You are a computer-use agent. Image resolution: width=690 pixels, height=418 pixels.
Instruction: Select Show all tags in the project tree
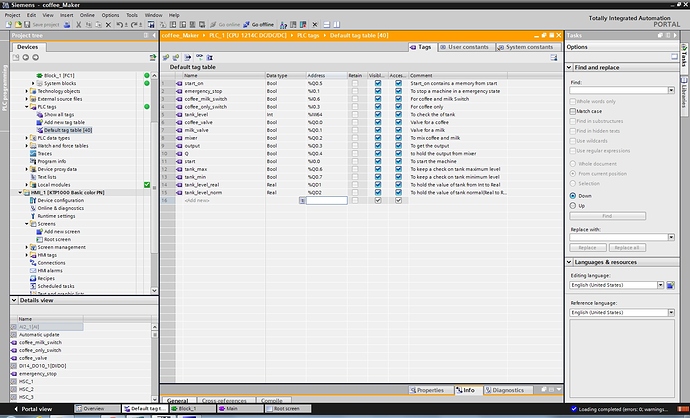pyautogui.click(x=59, y=114)
